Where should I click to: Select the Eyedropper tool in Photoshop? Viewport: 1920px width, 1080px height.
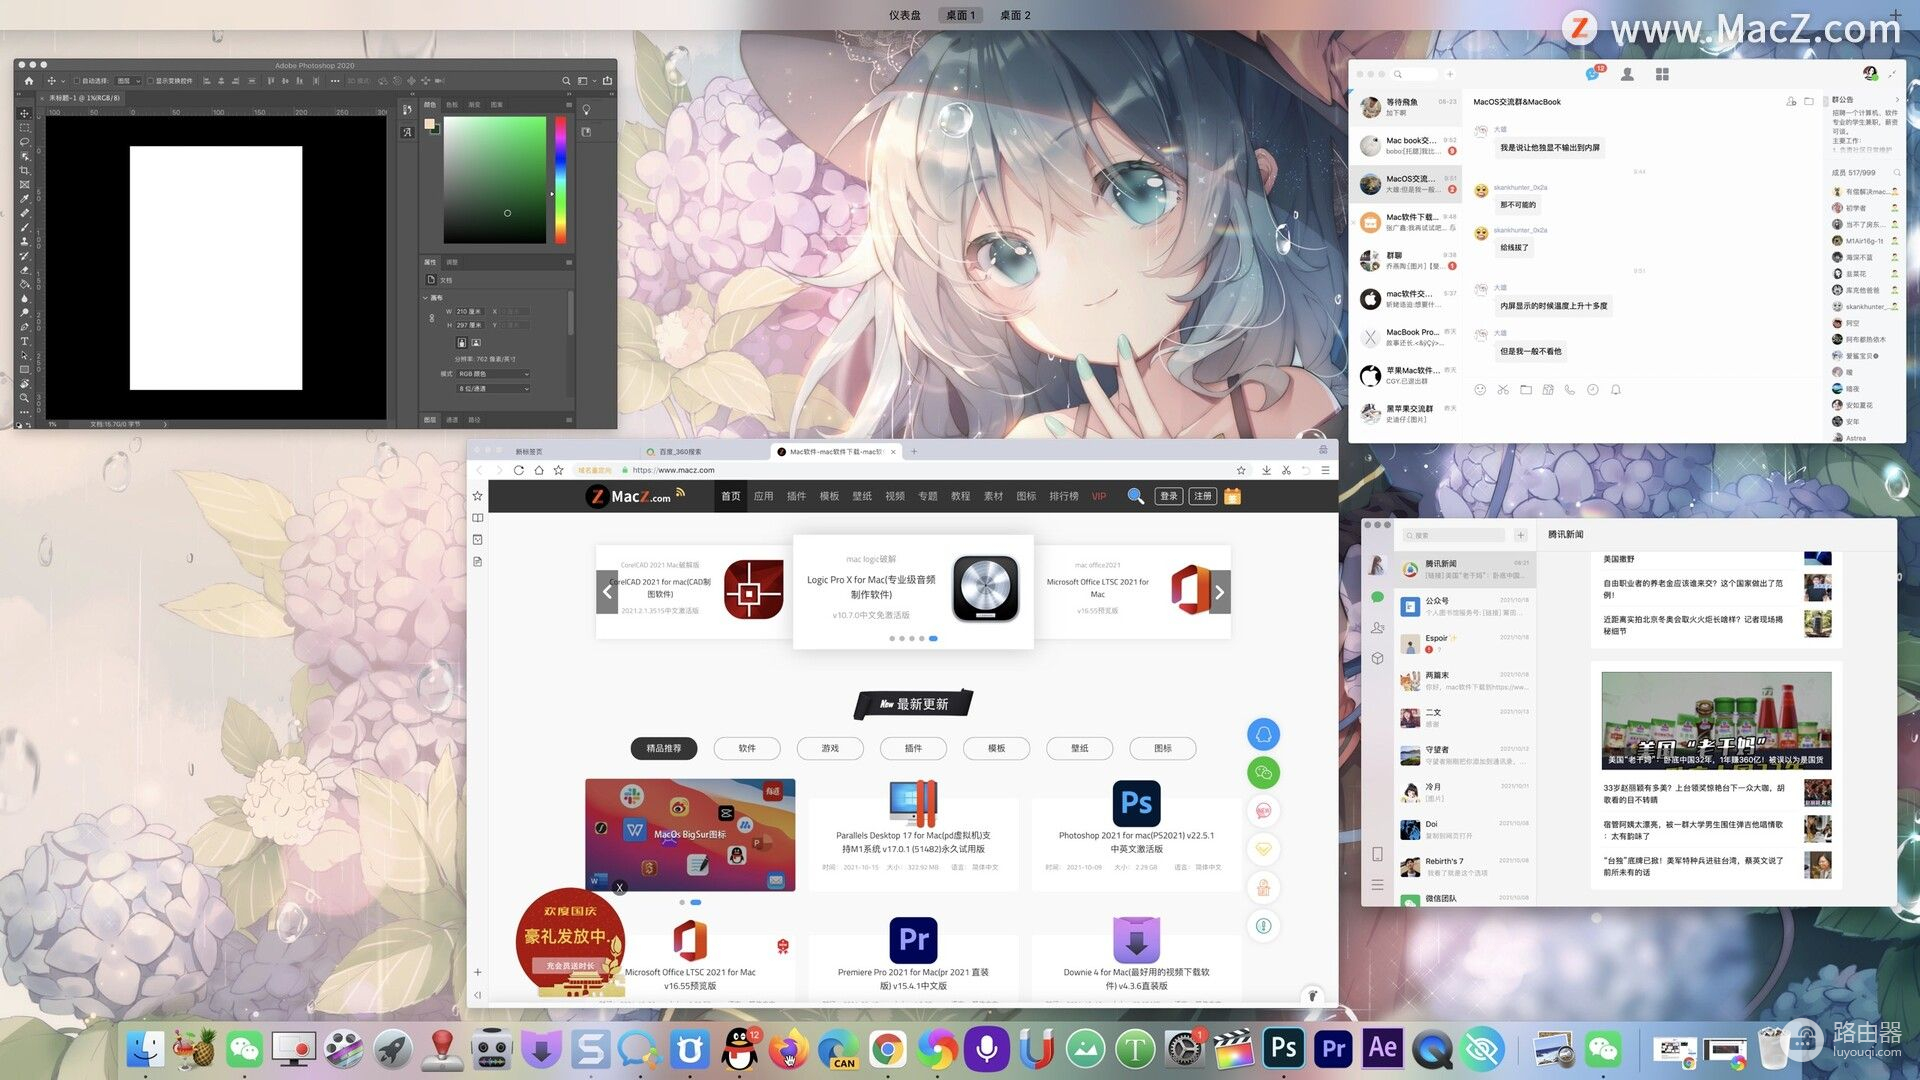(x=25, y=198)
